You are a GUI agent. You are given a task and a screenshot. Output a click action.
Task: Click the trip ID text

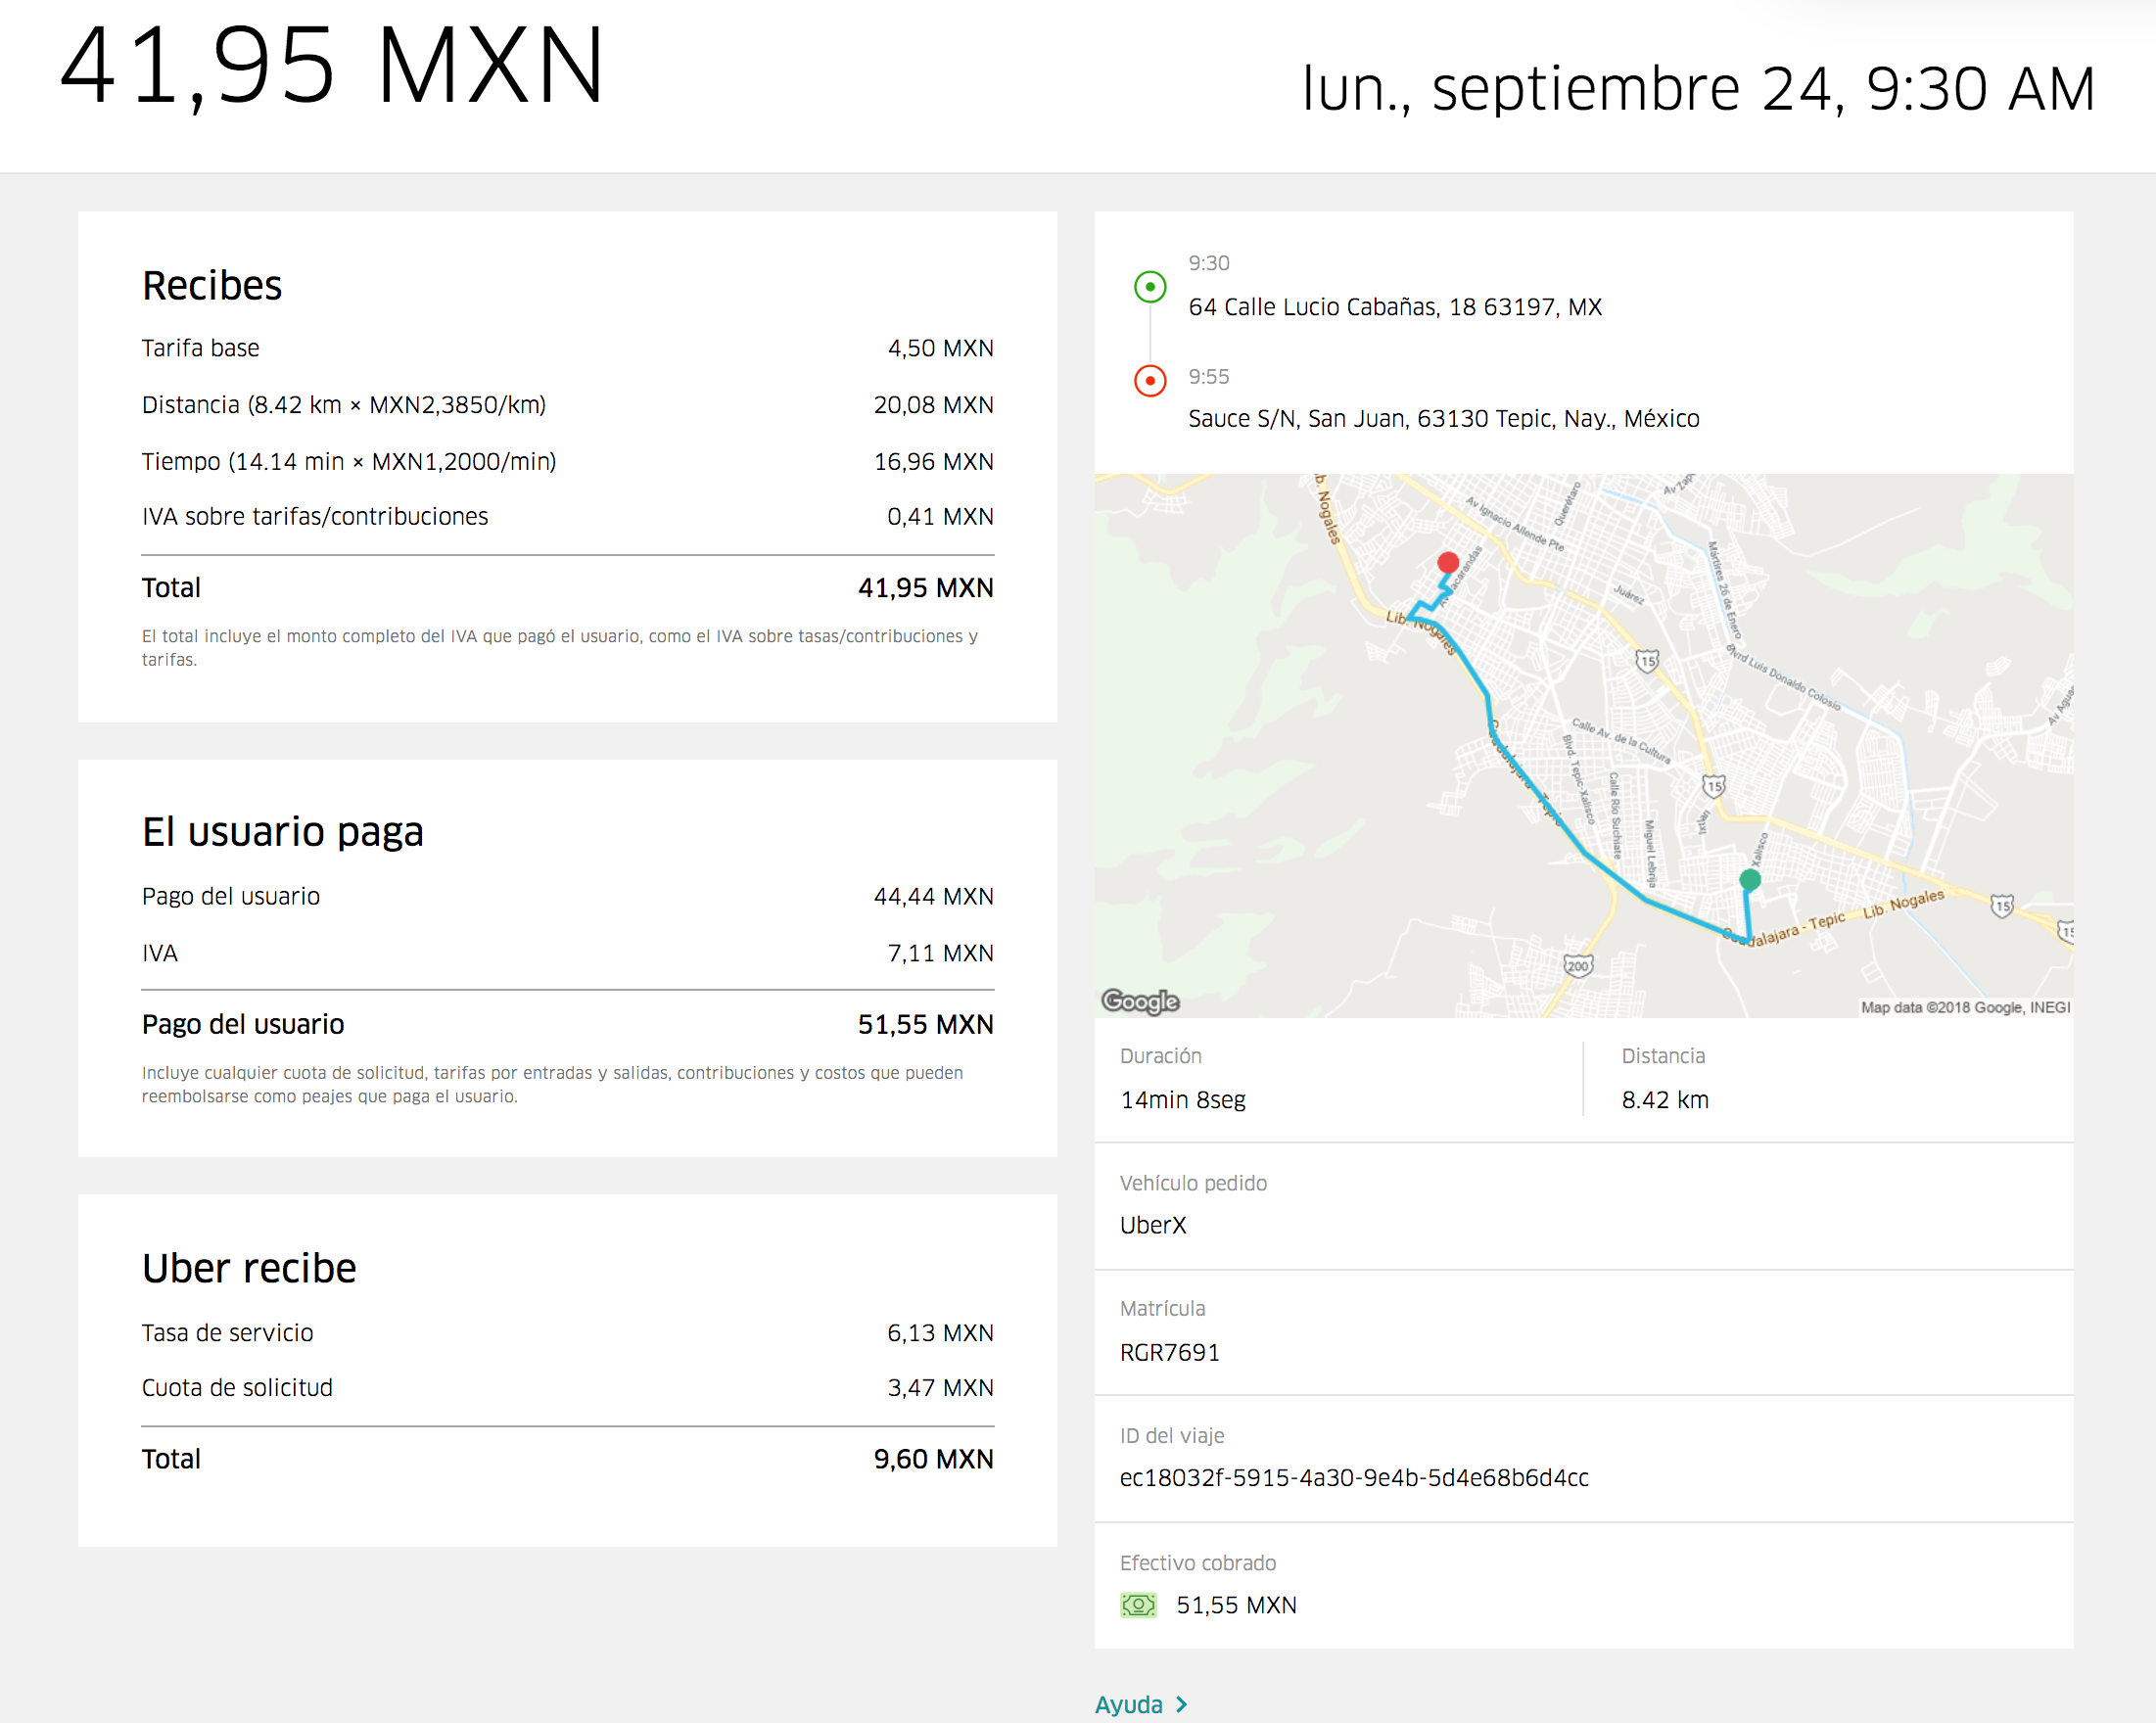[x=1353, y=1478]
